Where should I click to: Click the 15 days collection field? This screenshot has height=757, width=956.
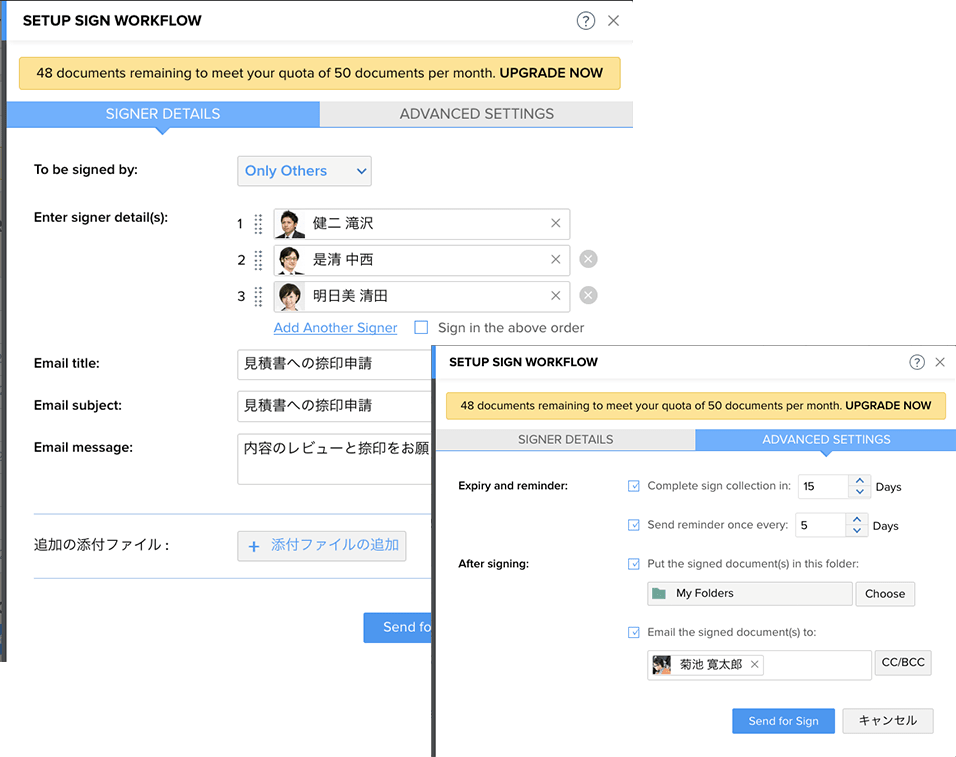[823, 486]
